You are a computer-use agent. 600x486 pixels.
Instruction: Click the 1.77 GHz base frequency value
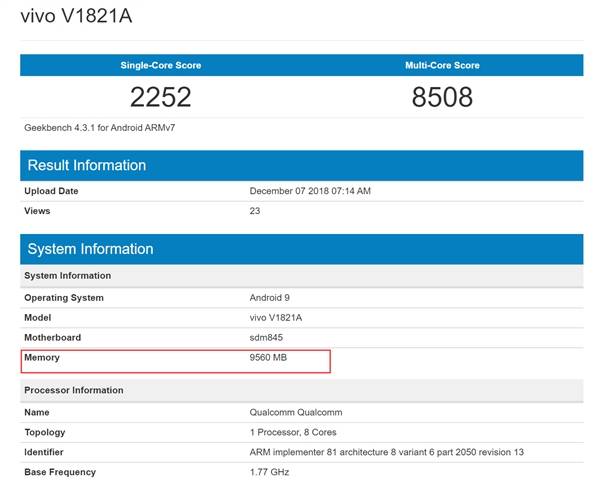coord(269,471)
